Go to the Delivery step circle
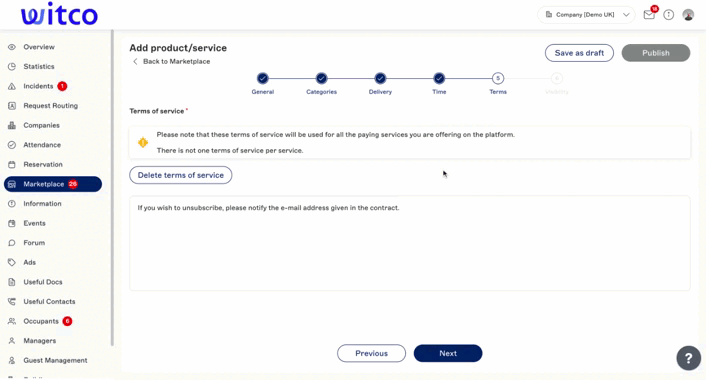This screenshot has width=706, height=380. coord(380,78)
